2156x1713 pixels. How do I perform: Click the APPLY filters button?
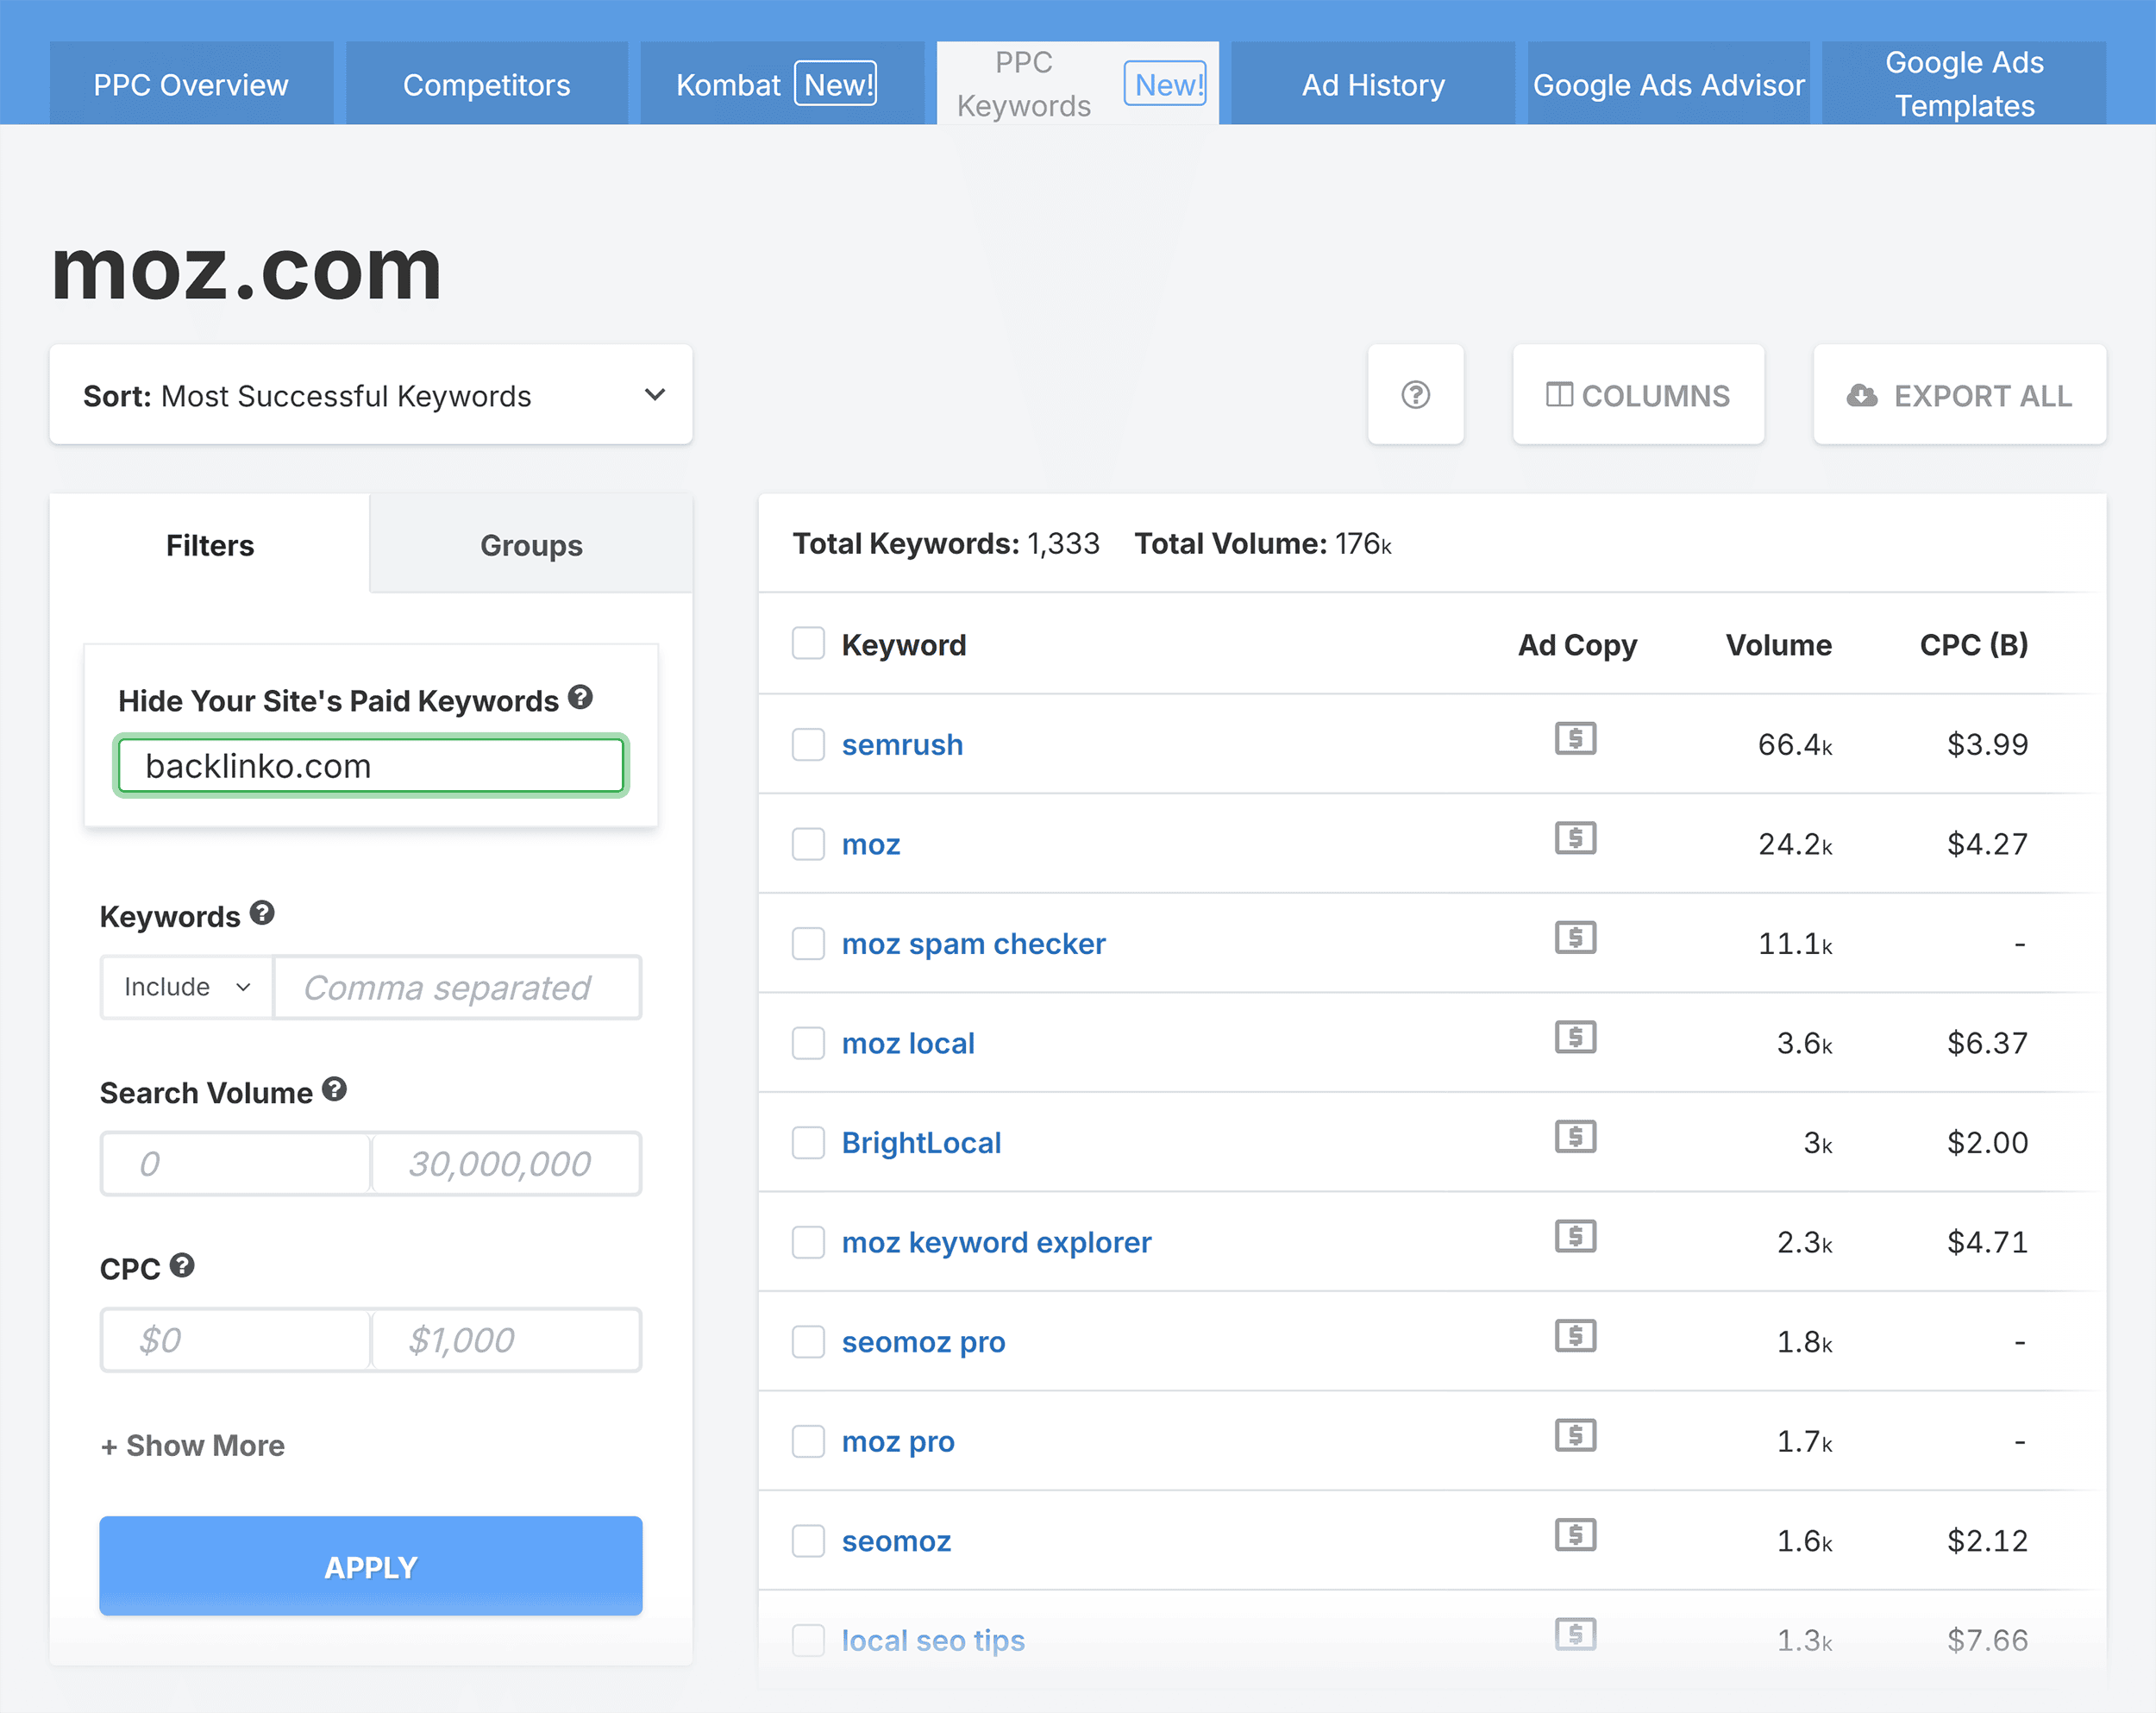[x=370, y=1566]
